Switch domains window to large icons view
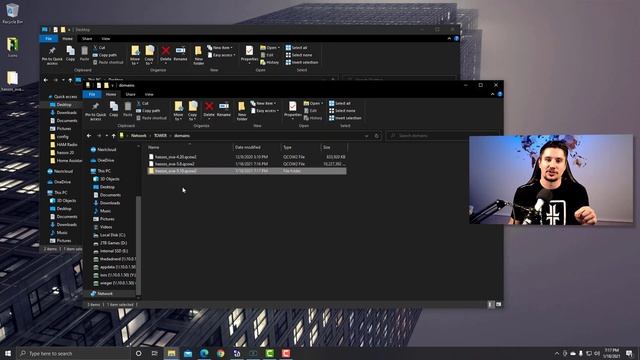Image resolution: width=640 pixels, height=360 pixels. tap(498, 304)
